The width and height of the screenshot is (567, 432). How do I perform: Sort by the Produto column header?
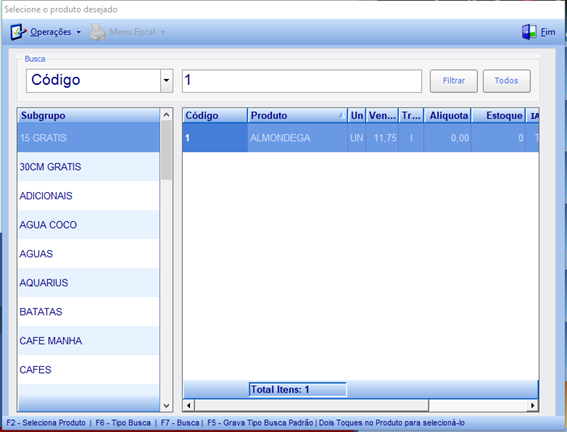click(297, 115)
